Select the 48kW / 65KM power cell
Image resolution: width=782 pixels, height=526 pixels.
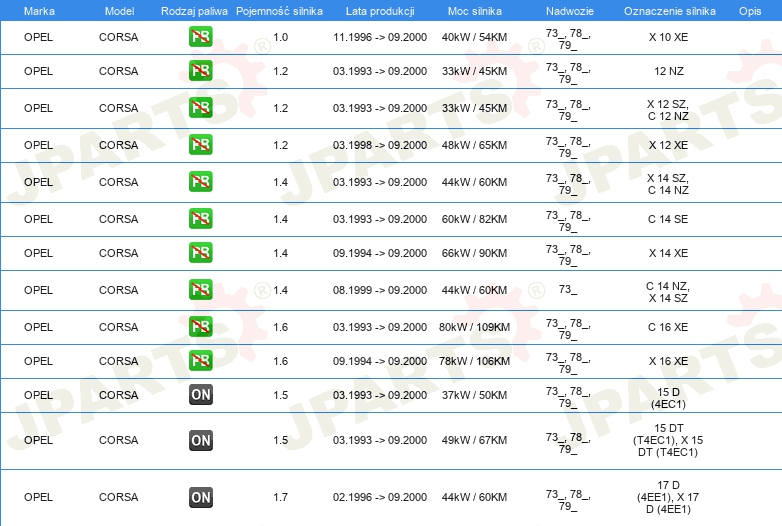[x=474, y=145]
